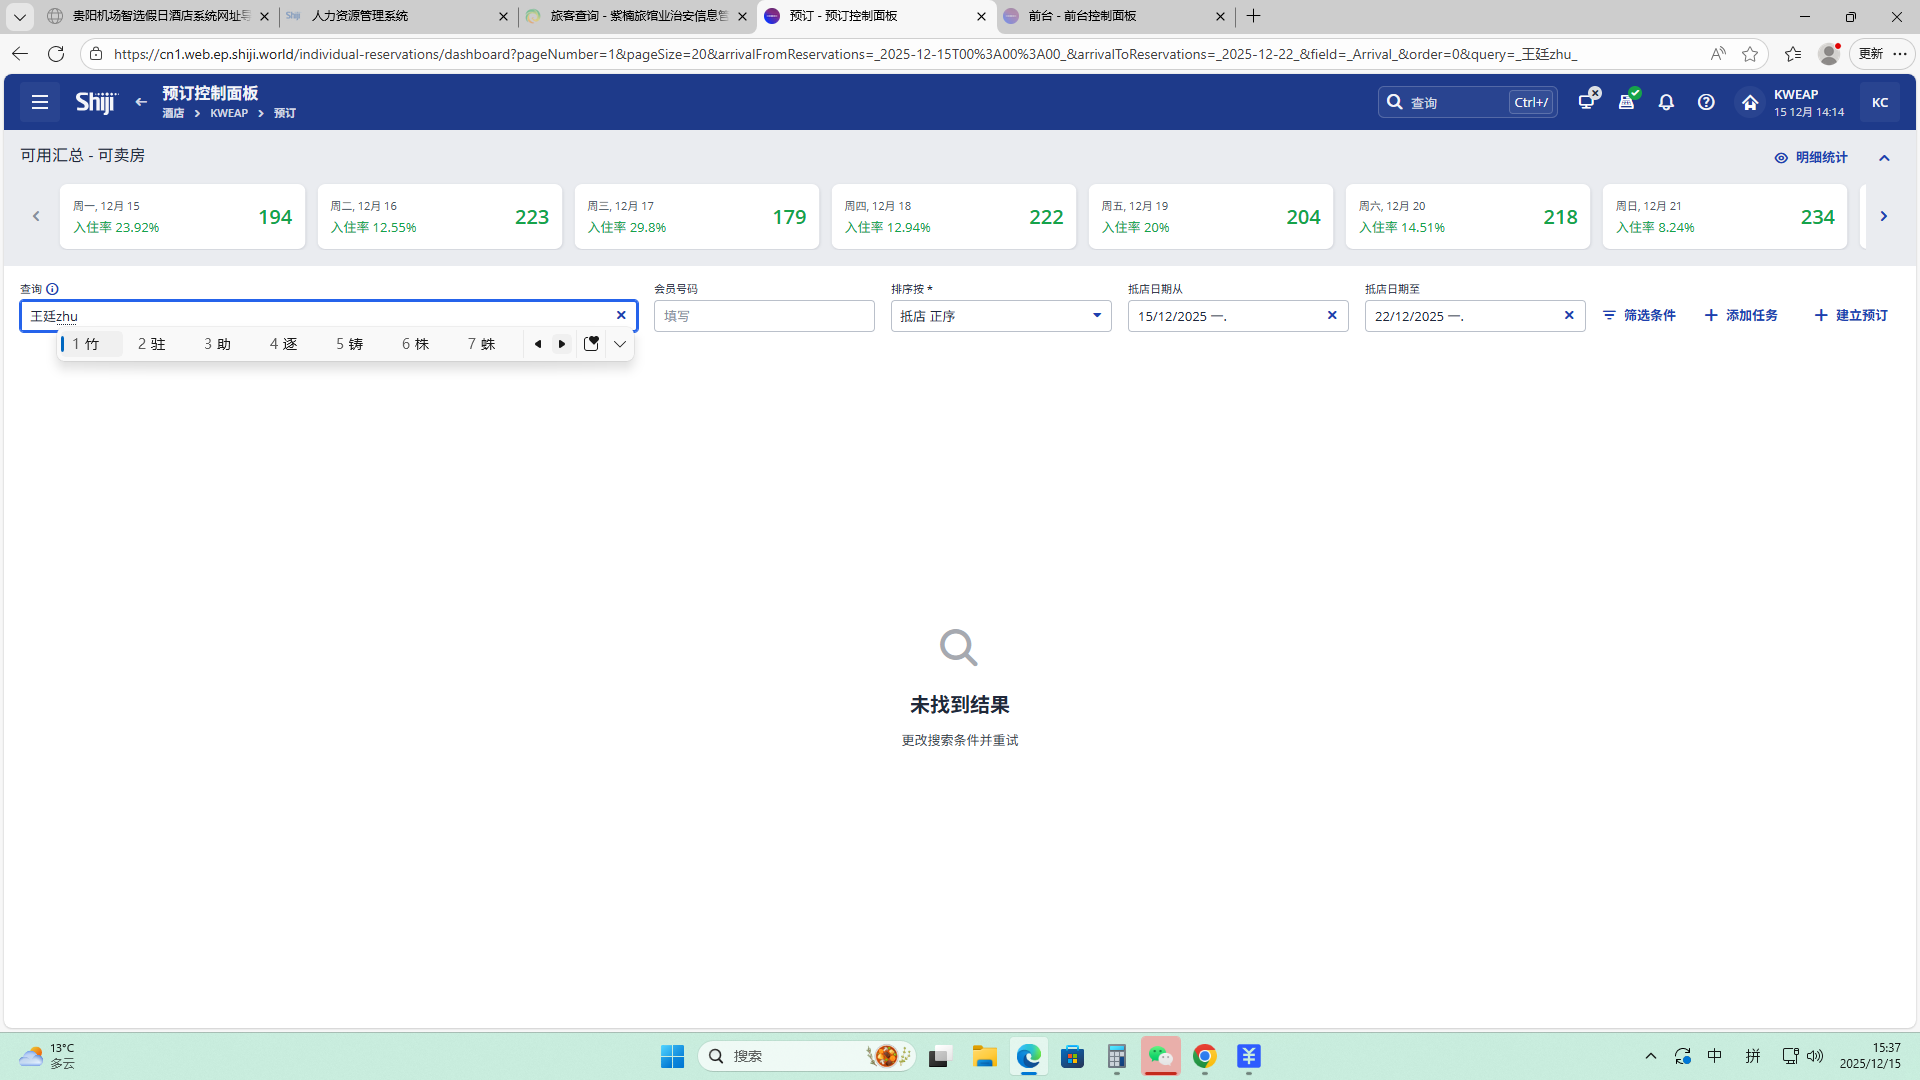Toggle 明细统计 detailed statistics view
Viewport: 1920px width, 1080px height.
click(x=1811, y=157)
